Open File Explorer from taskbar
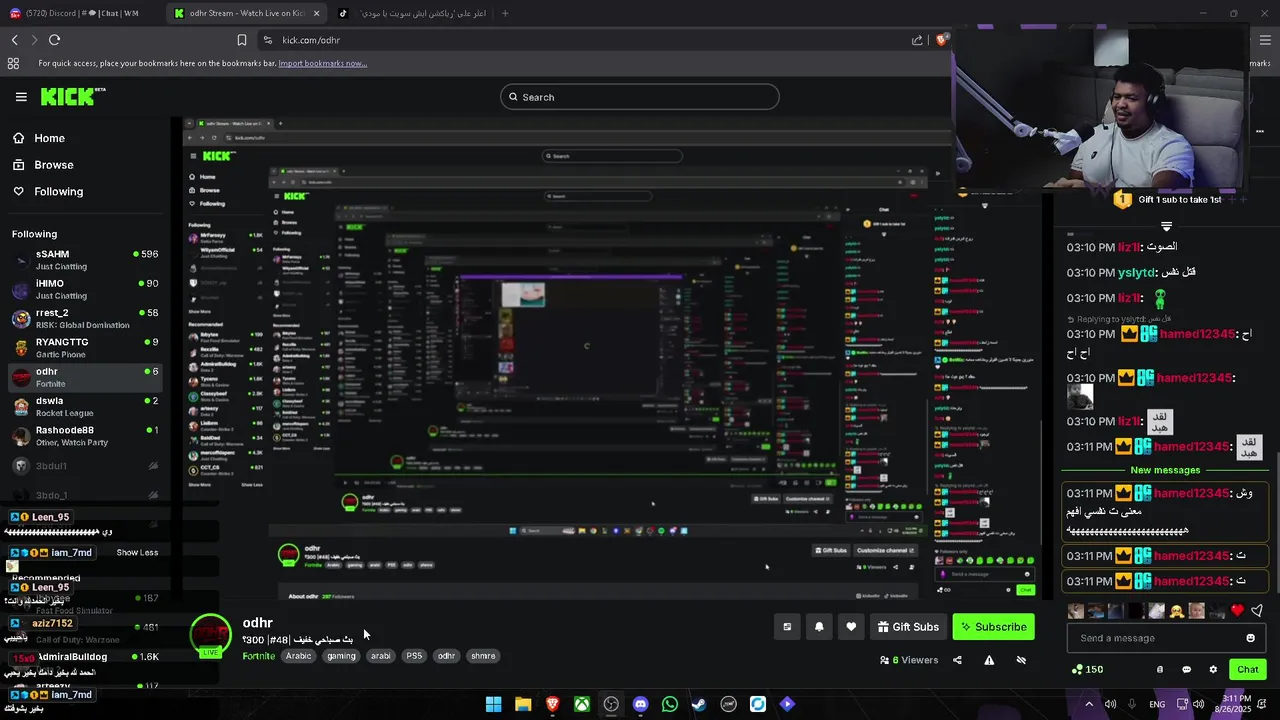Screen dimensions: 1280x720 click(523, 704)
